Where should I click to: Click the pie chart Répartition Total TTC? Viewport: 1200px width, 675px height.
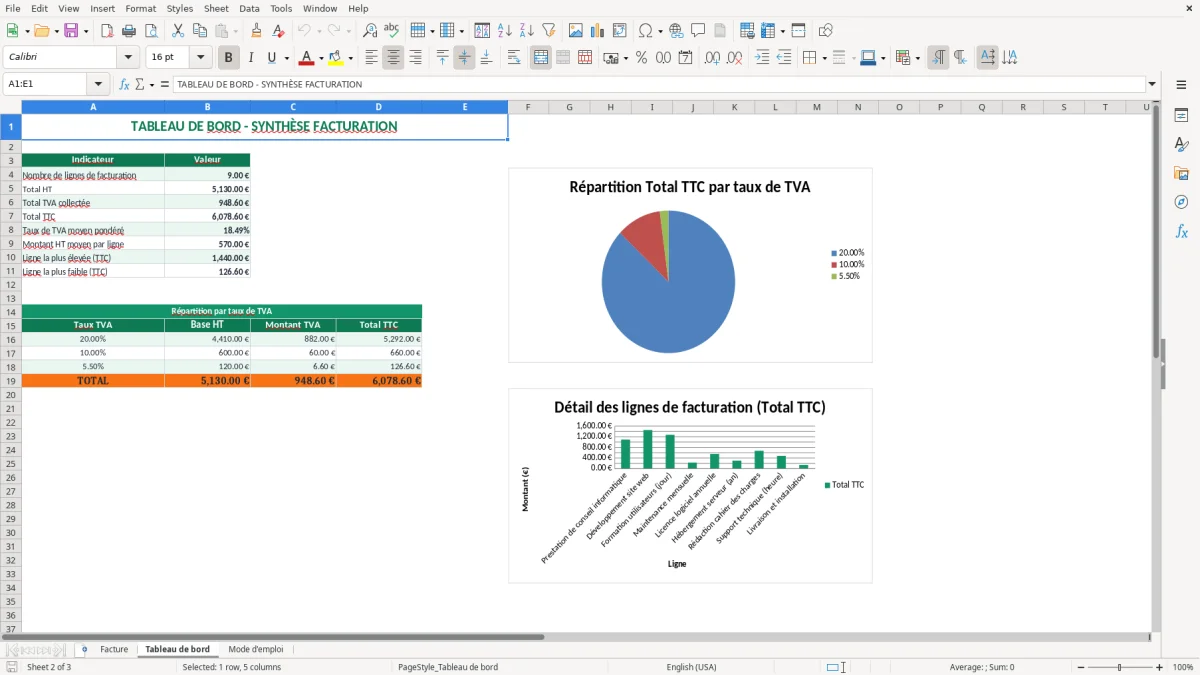coord(690,265)
